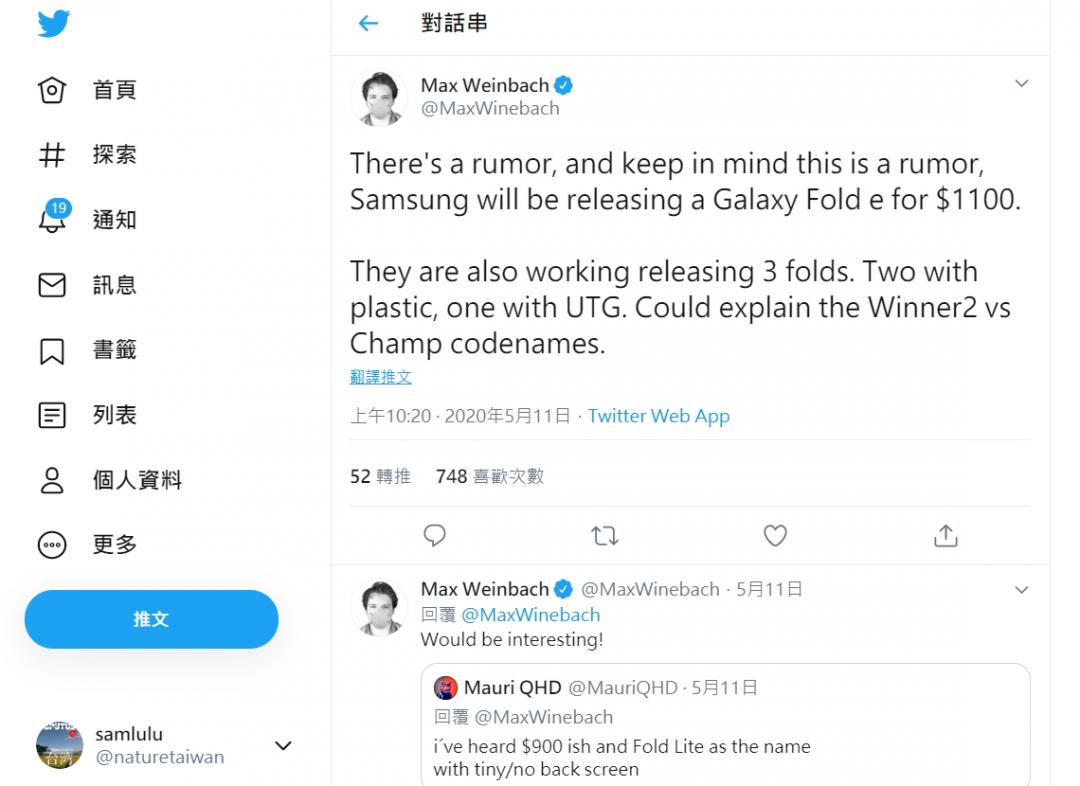
Task: Open notifications bell with 19 badge
Action: pos(52,219)
